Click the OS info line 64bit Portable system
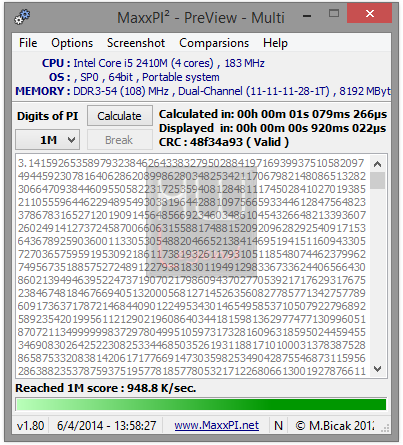Screen dimensions: 403x445 click(134, 77)
